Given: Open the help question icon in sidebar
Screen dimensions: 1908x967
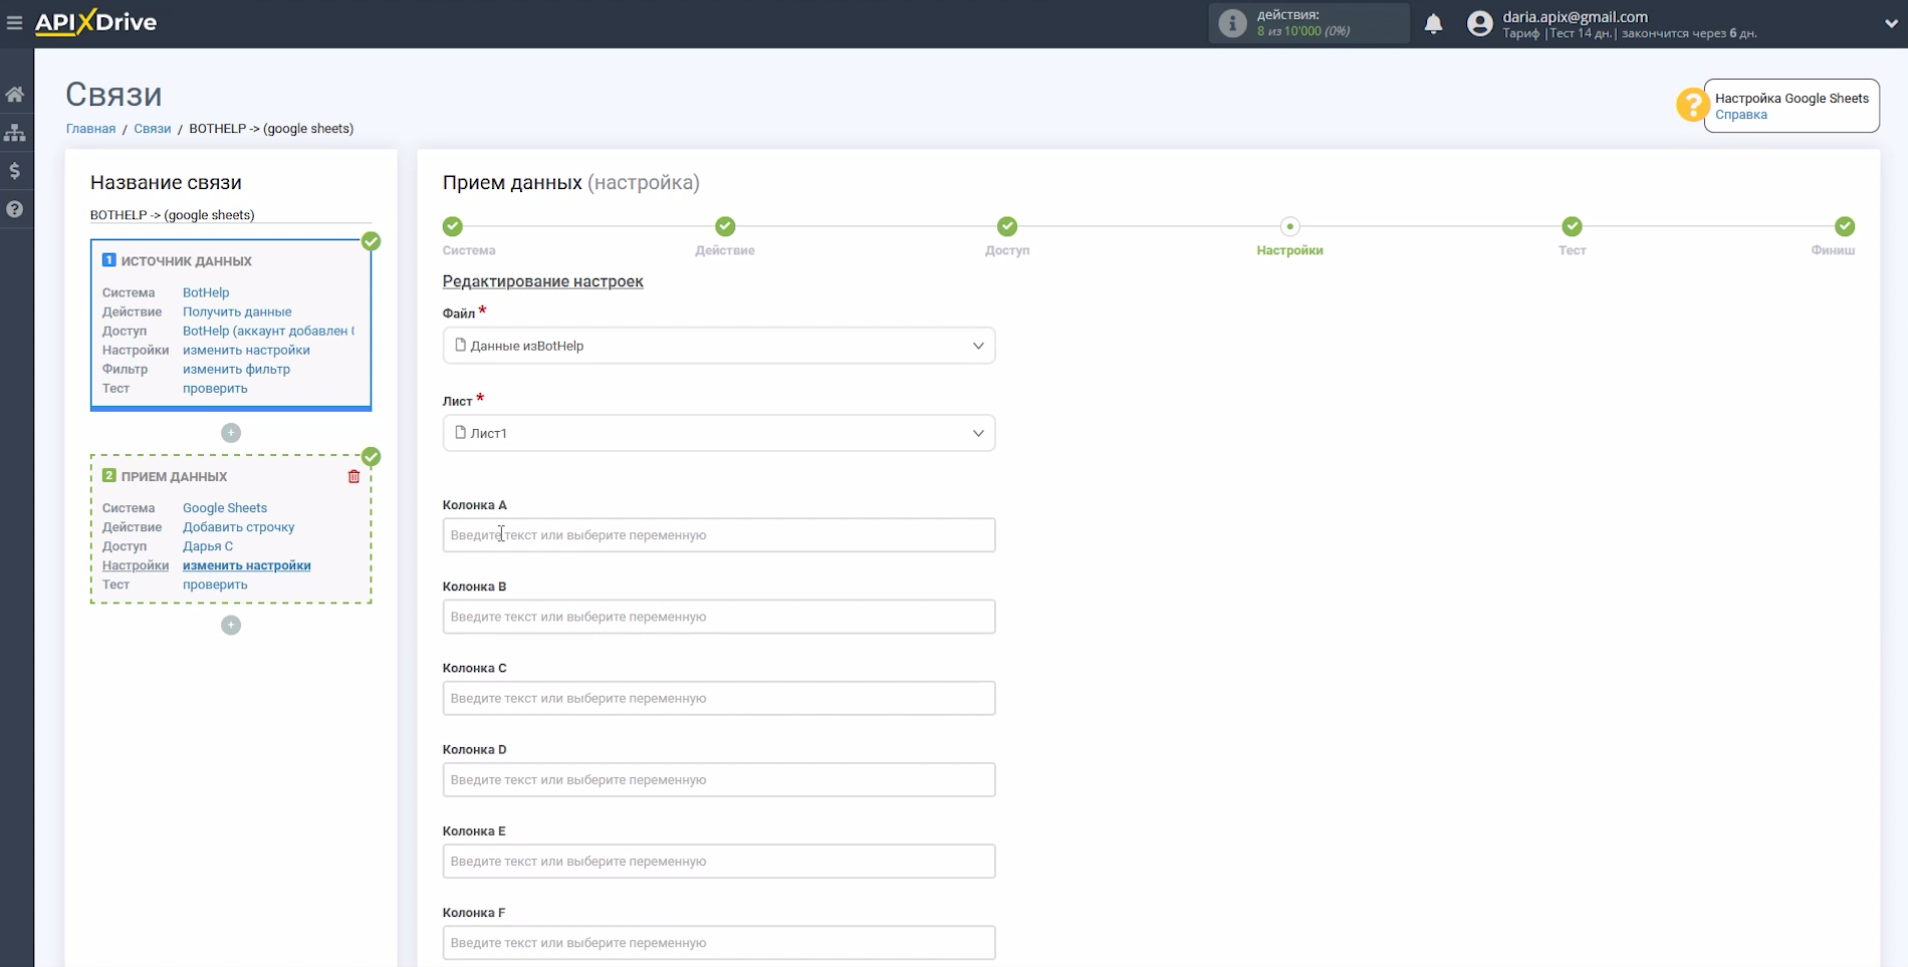Looking at the screenshot, I should pyautogui.click(x=15, y=209).
